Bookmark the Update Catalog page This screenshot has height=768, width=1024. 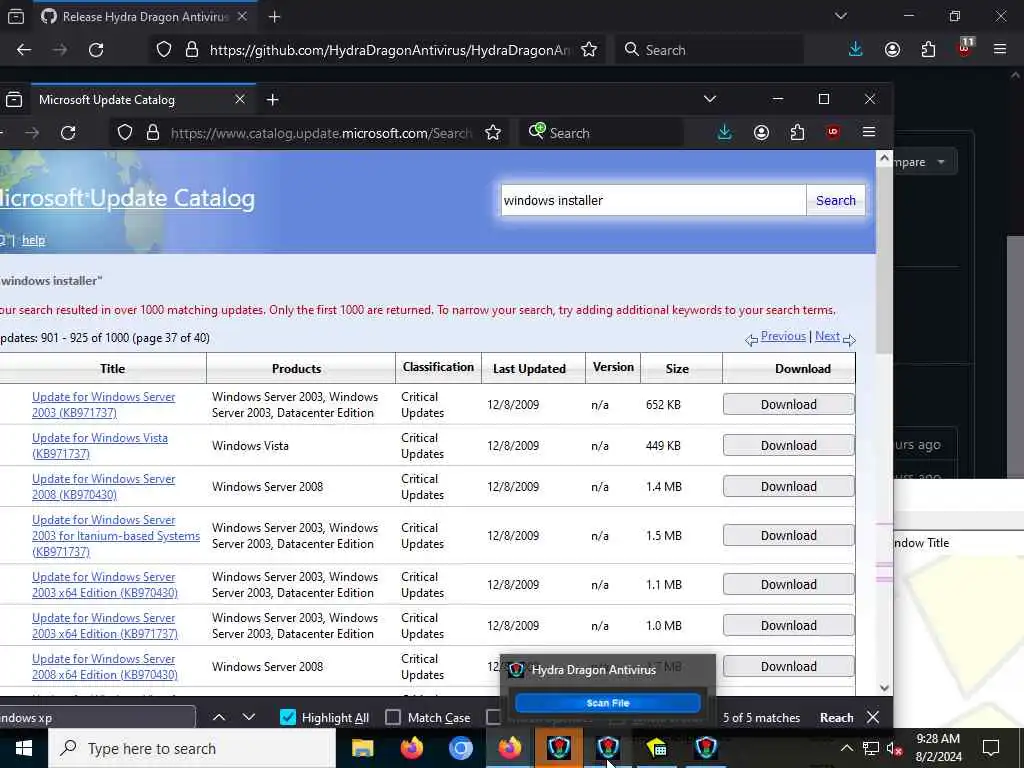tap(493, 133)
